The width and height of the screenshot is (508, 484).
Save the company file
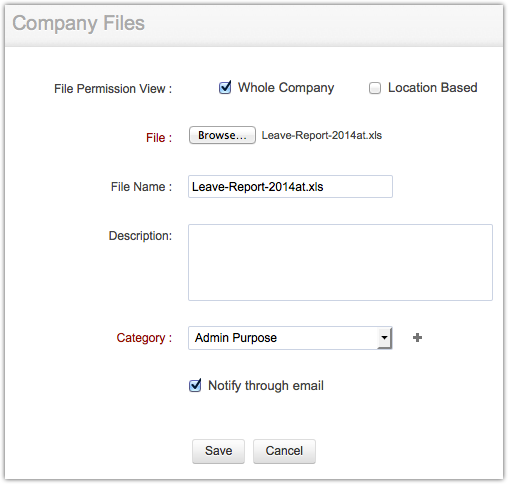coord(218,451)
